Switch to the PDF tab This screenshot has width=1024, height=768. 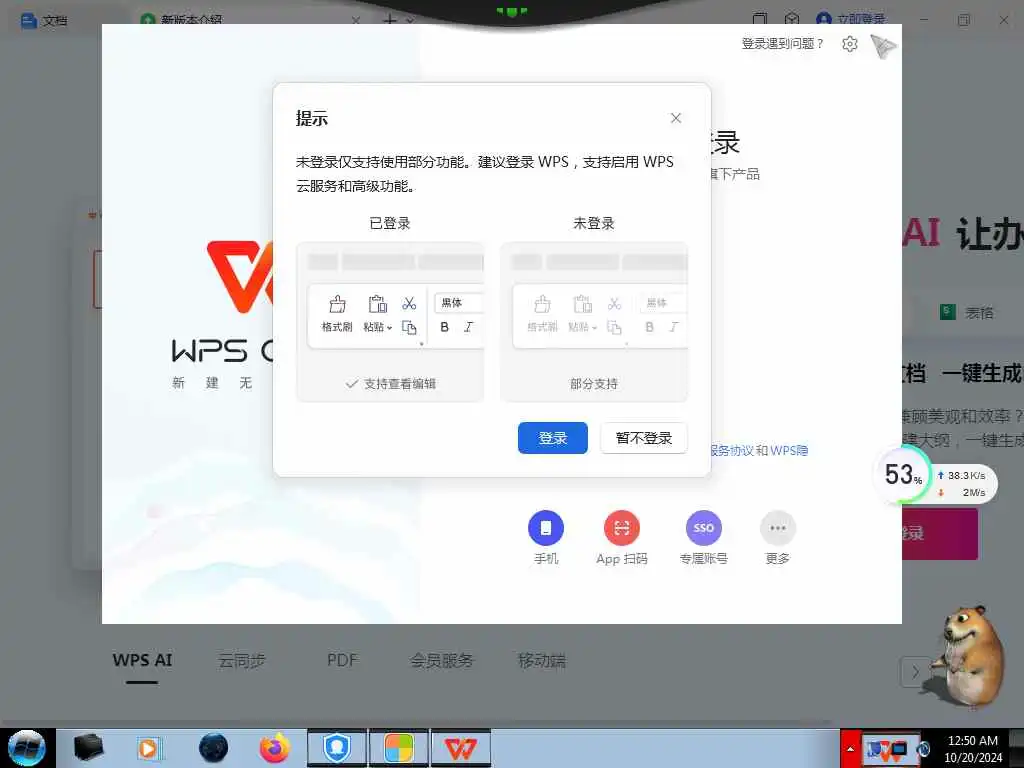coord(342,660)
